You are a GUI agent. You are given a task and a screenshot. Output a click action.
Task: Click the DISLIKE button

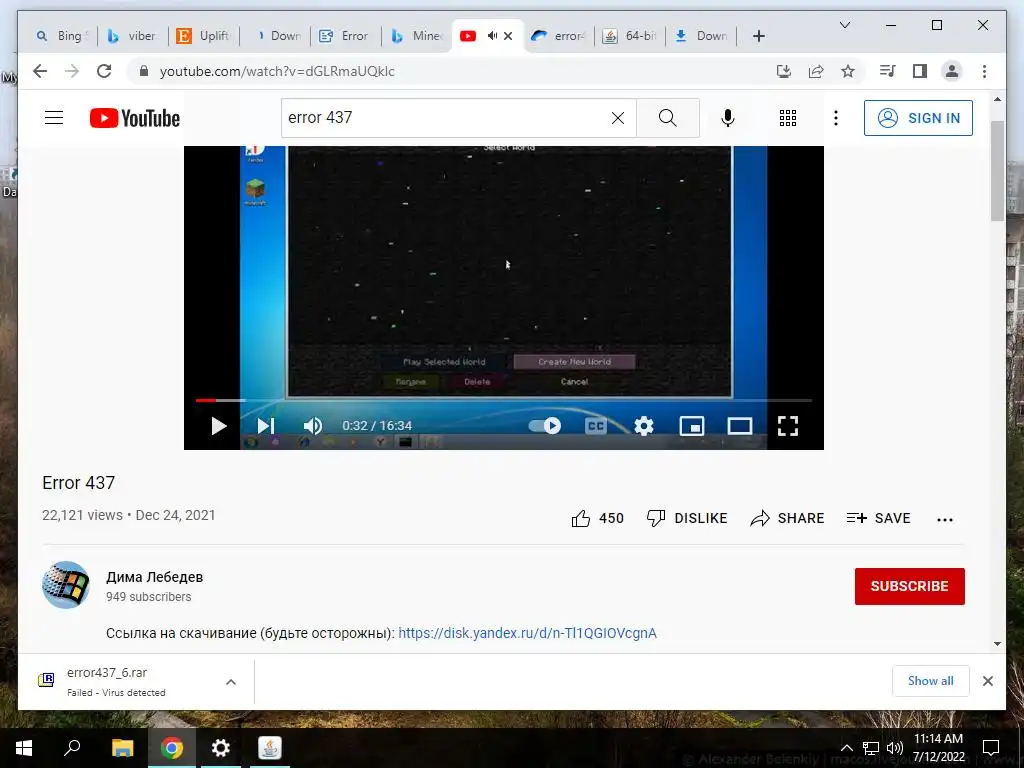pyautogui.click(x=686, y=519)
